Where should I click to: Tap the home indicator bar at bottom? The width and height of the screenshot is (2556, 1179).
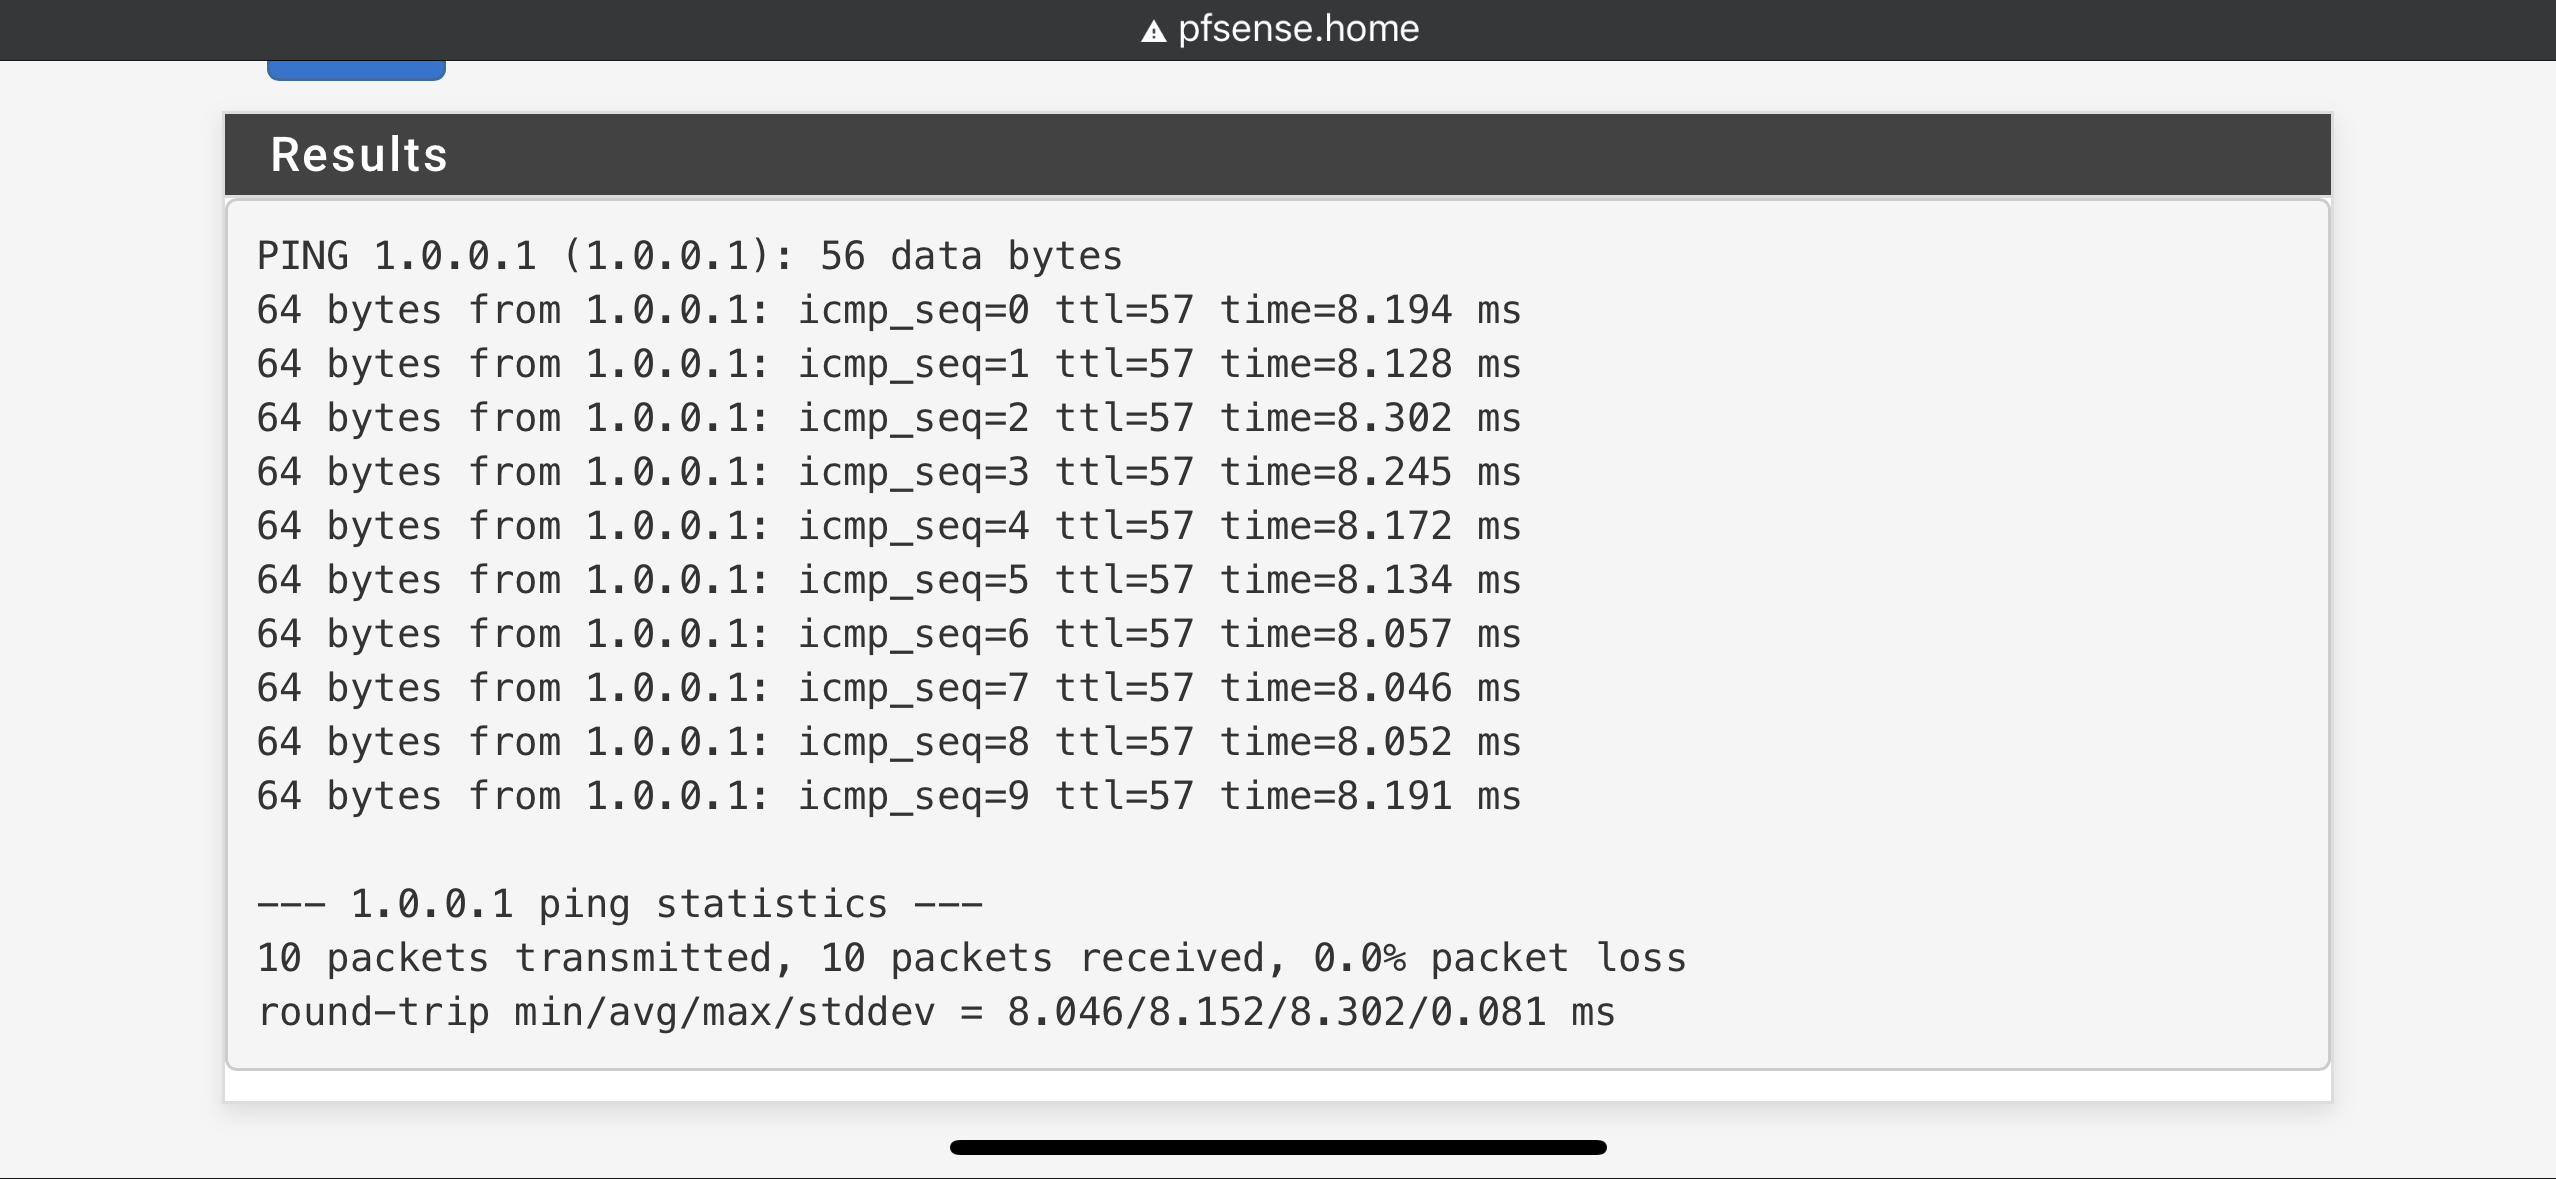point(1278,1147)
